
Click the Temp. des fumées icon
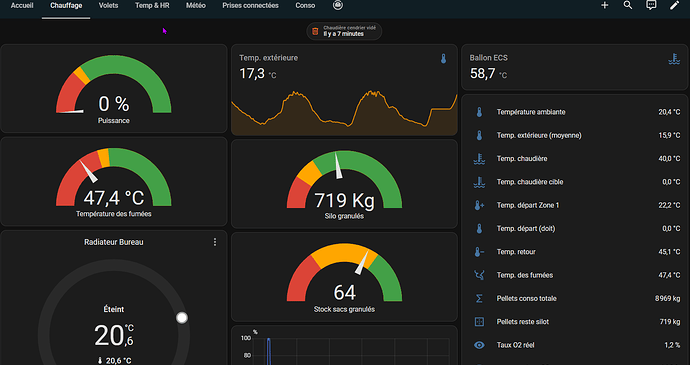click(x=479, y=276)
